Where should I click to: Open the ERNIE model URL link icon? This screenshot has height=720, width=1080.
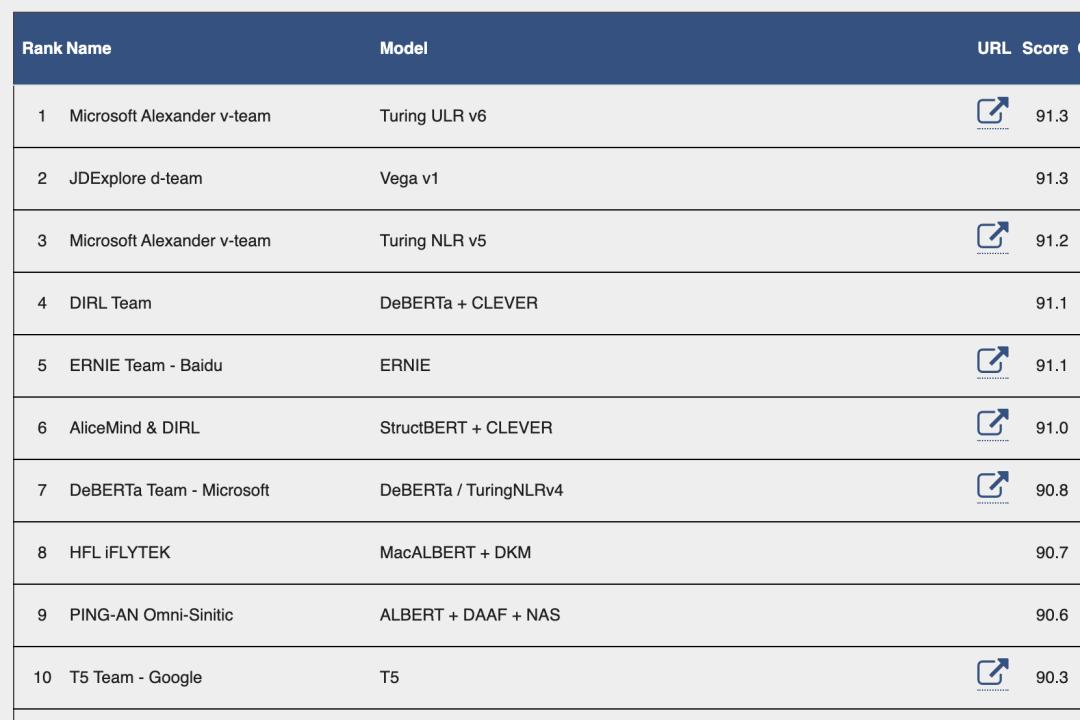pos(993,360)
